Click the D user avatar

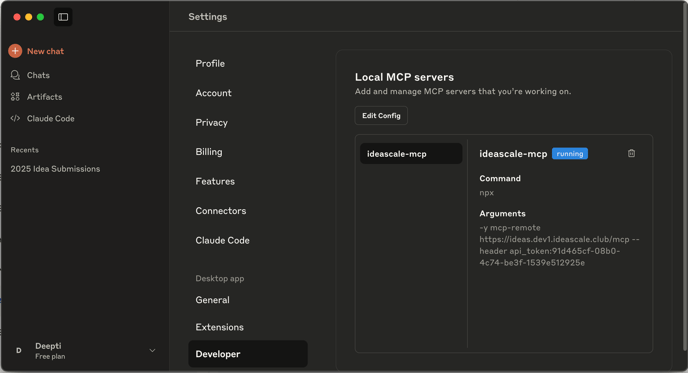[18, 350]
